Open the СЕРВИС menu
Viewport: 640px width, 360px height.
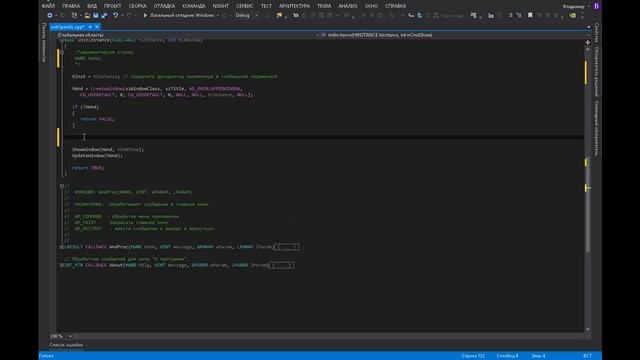click(245, 6)
